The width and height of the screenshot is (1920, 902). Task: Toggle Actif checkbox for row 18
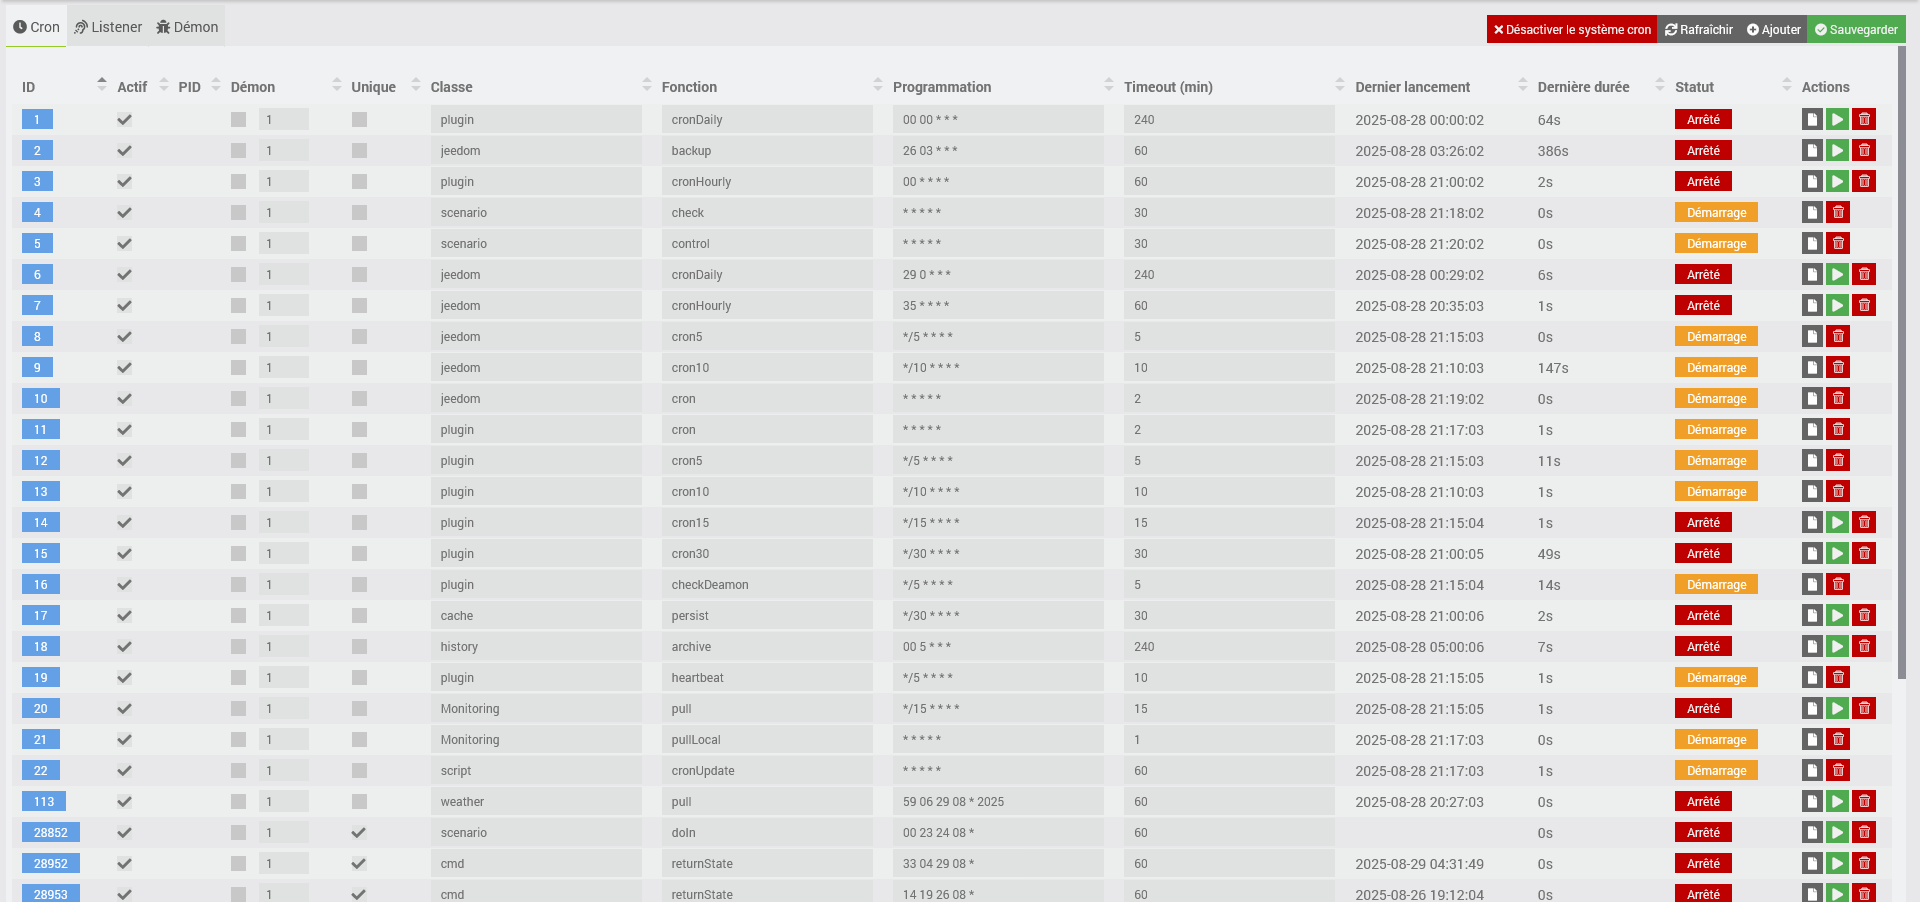coord(124,647)
